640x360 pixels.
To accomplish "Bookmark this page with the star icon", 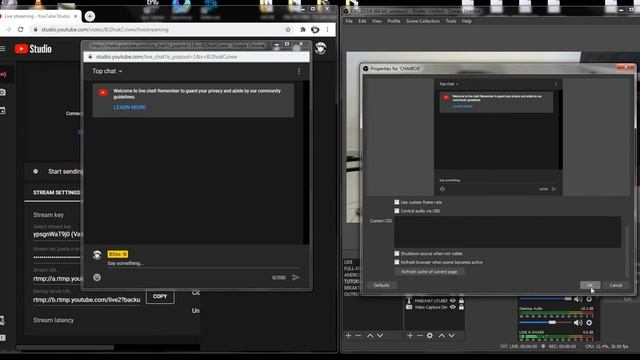I will [x=288, y=29].
